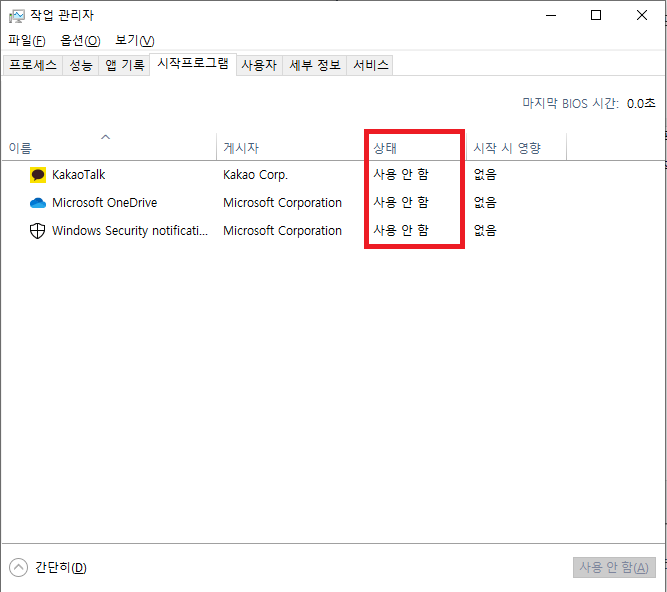
Task: Click the Windows Security shield icon
Action: coord(37,231)
